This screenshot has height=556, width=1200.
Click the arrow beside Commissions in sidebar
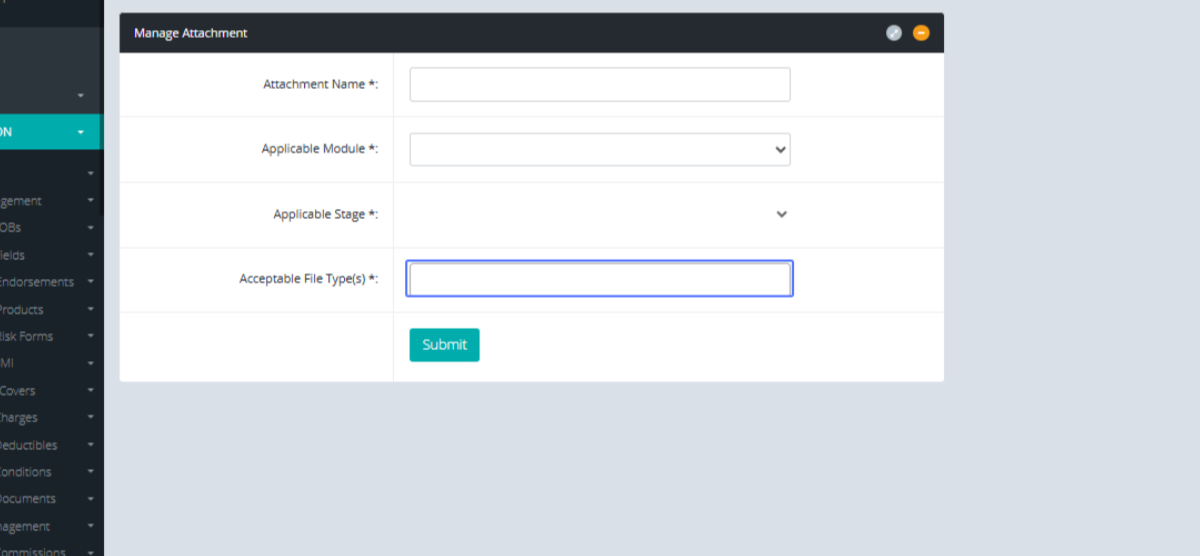pyautogui.click(x=91, y=552)
